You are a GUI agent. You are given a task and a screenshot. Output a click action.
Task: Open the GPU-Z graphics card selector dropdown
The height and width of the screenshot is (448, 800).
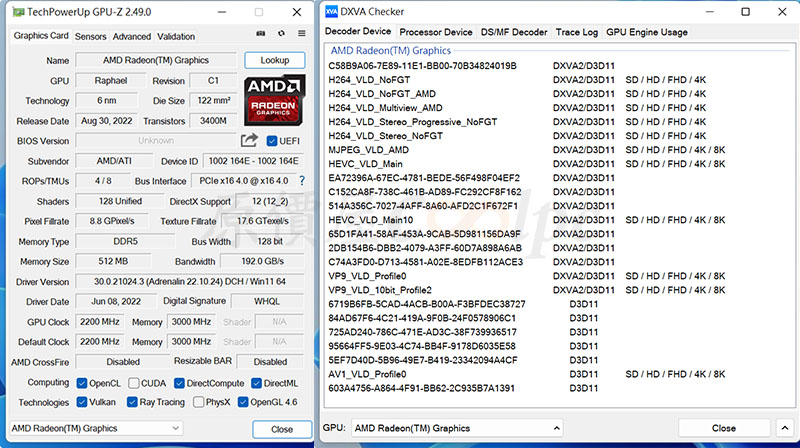[96, 428]
